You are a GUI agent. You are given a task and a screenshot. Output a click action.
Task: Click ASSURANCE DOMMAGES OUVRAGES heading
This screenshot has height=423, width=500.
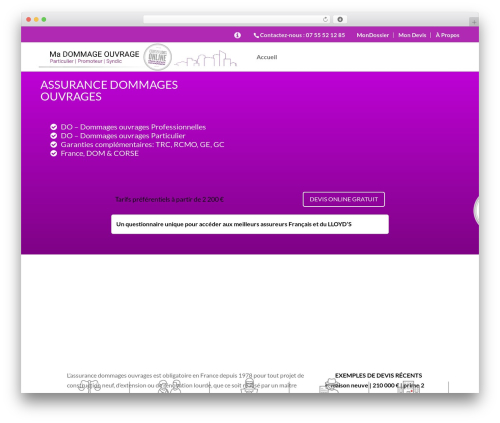[109, 91]
